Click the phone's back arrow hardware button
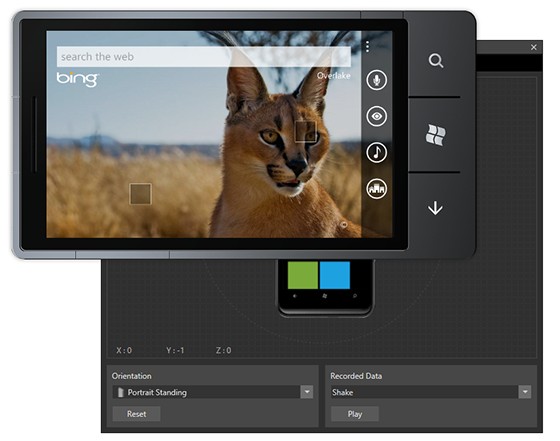560x441 pixels. pyautogui.click(x=435, y=208)
